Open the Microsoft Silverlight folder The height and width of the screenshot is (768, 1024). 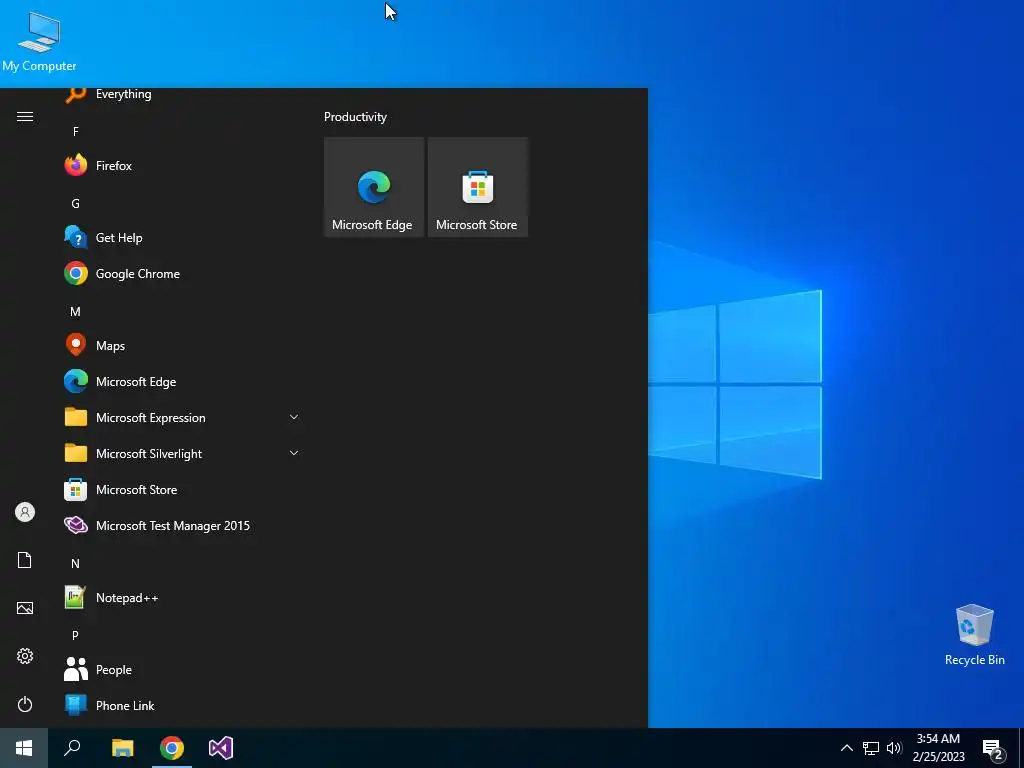point(181,453)
